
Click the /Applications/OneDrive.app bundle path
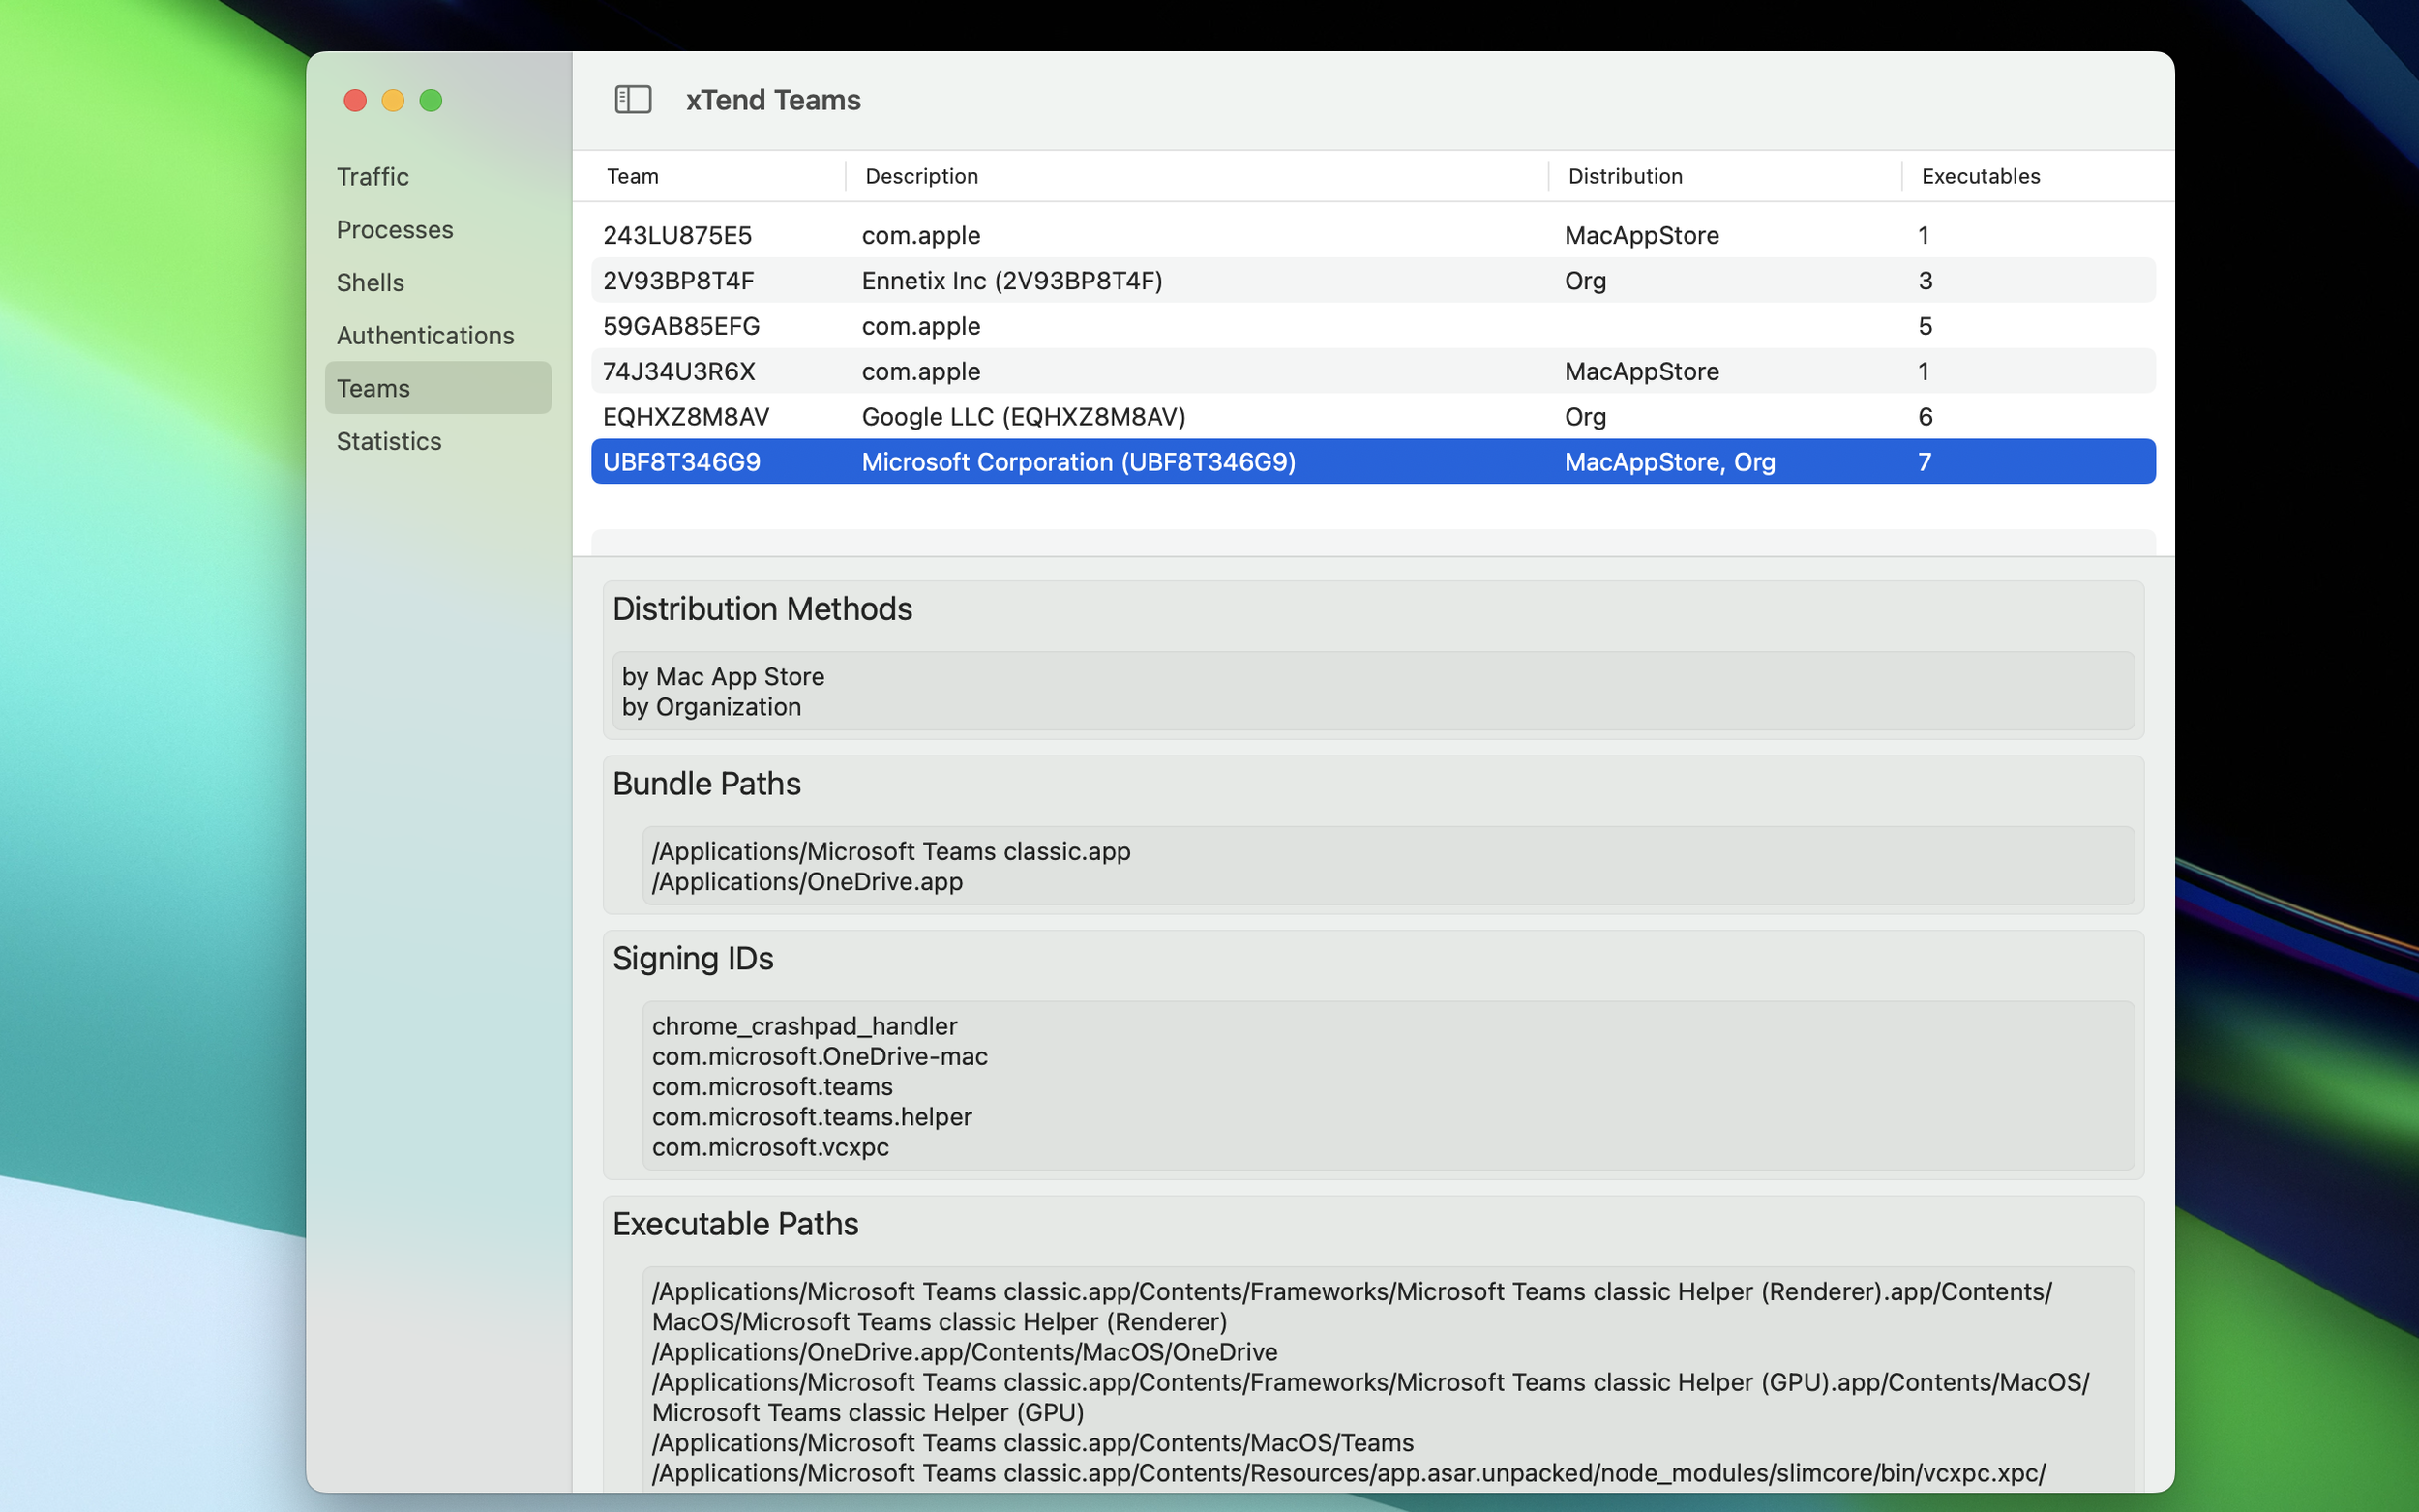pyautogui.click(x=807, y=882)
